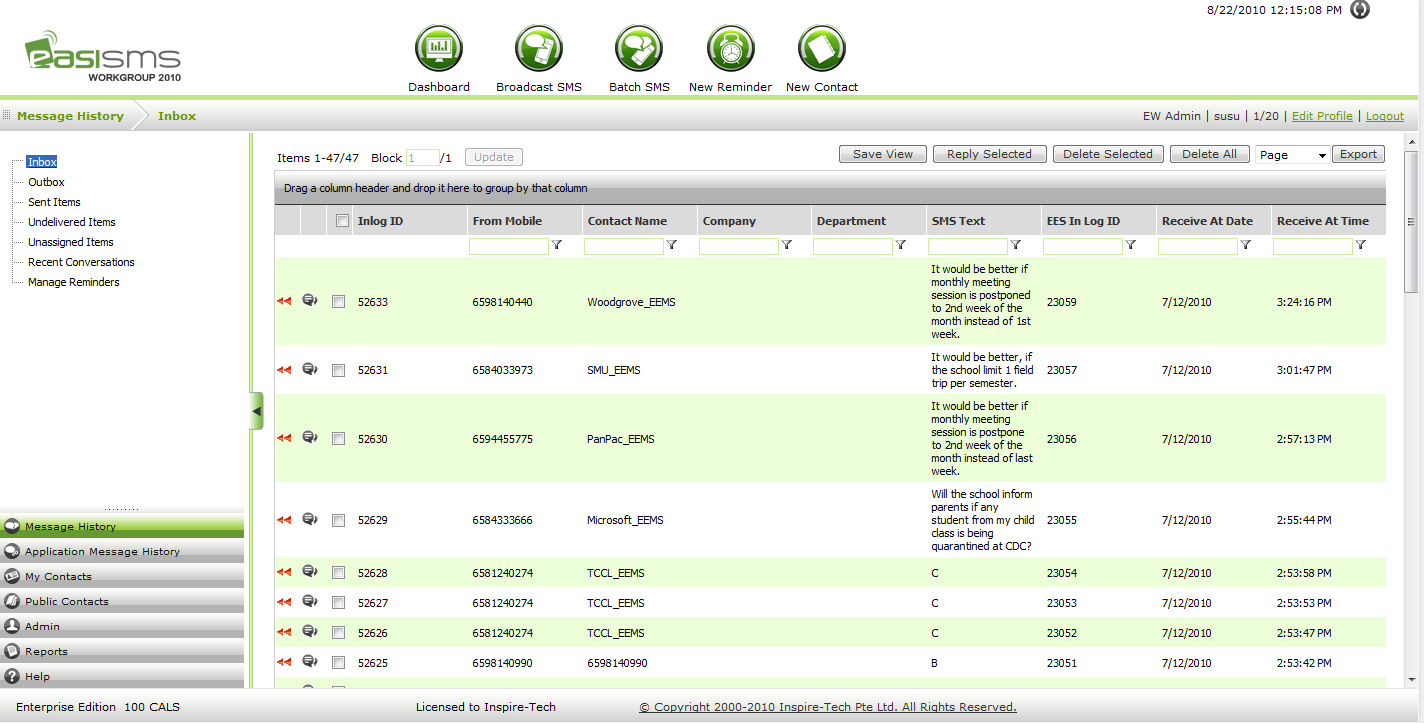The image size is (1424, 723).
Task: Open Manage Reminders in the tree
Action: click(x=73, y=282)
